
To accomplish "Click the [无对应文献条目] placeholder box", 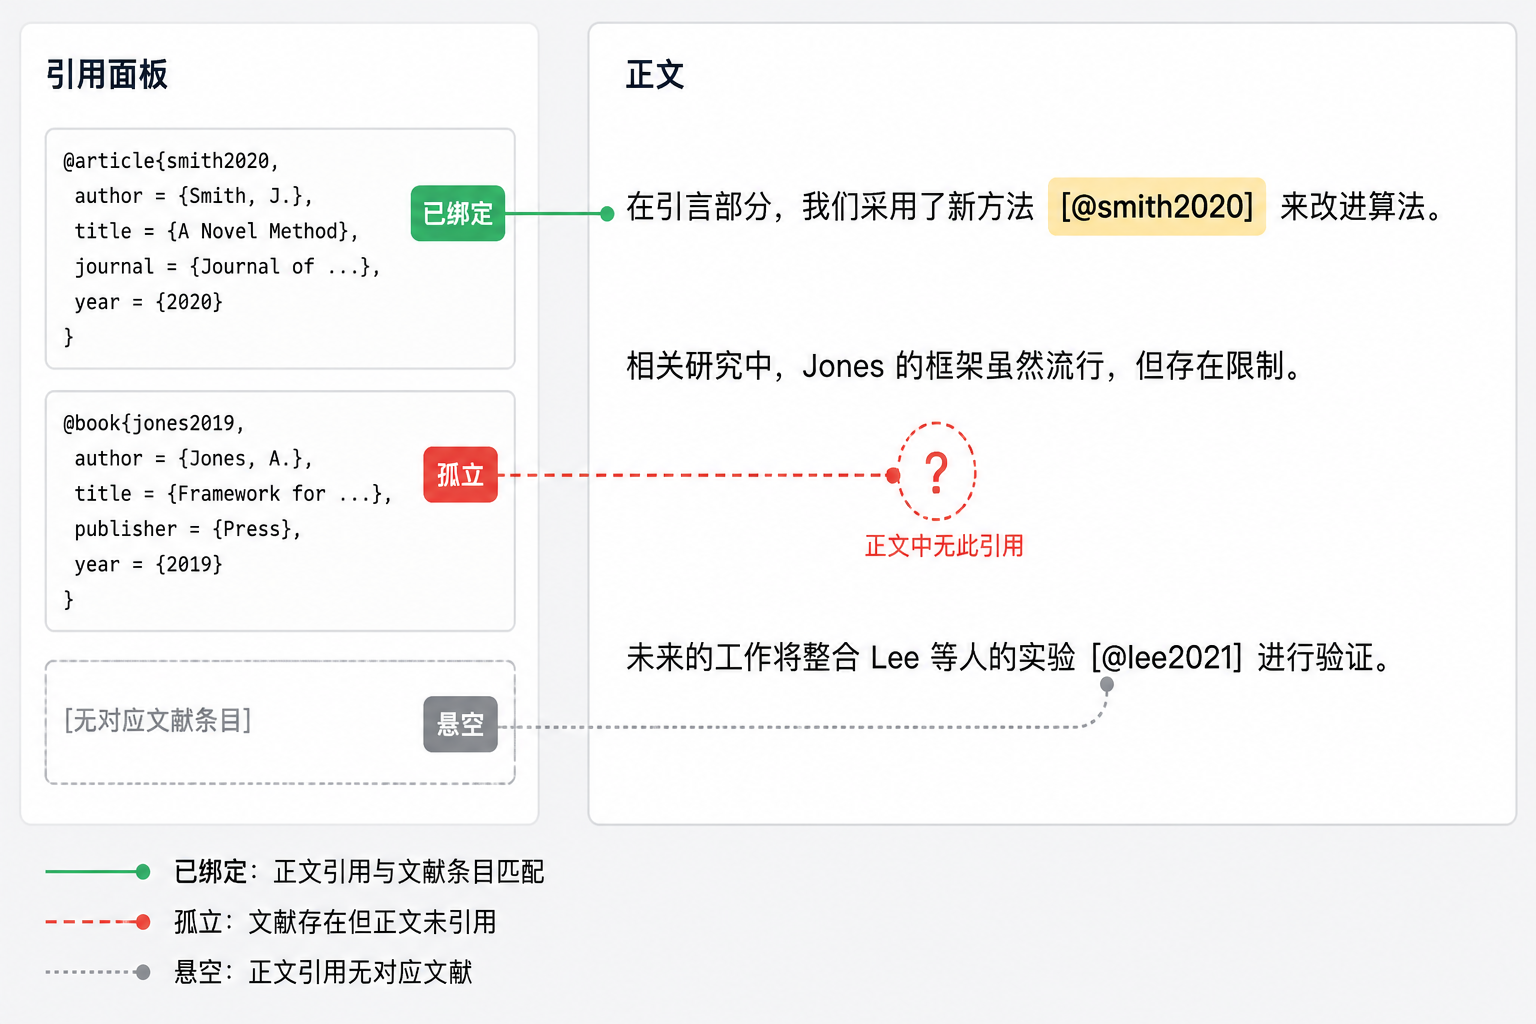I will tap(280, 722).
